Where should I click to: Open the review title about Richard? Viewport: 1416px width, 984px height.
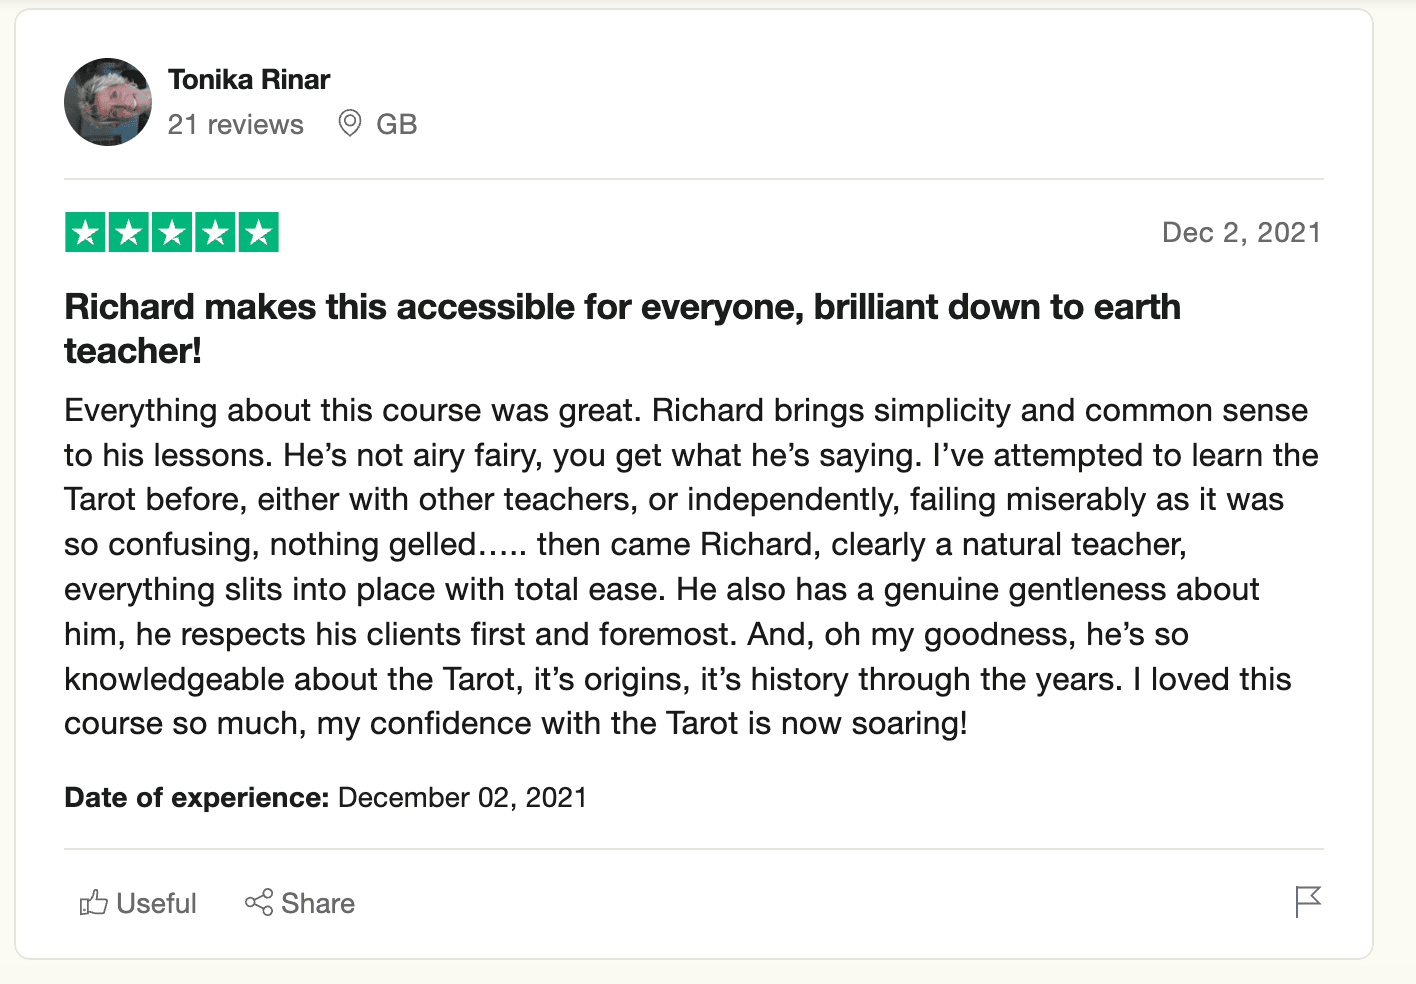point(622,329)
